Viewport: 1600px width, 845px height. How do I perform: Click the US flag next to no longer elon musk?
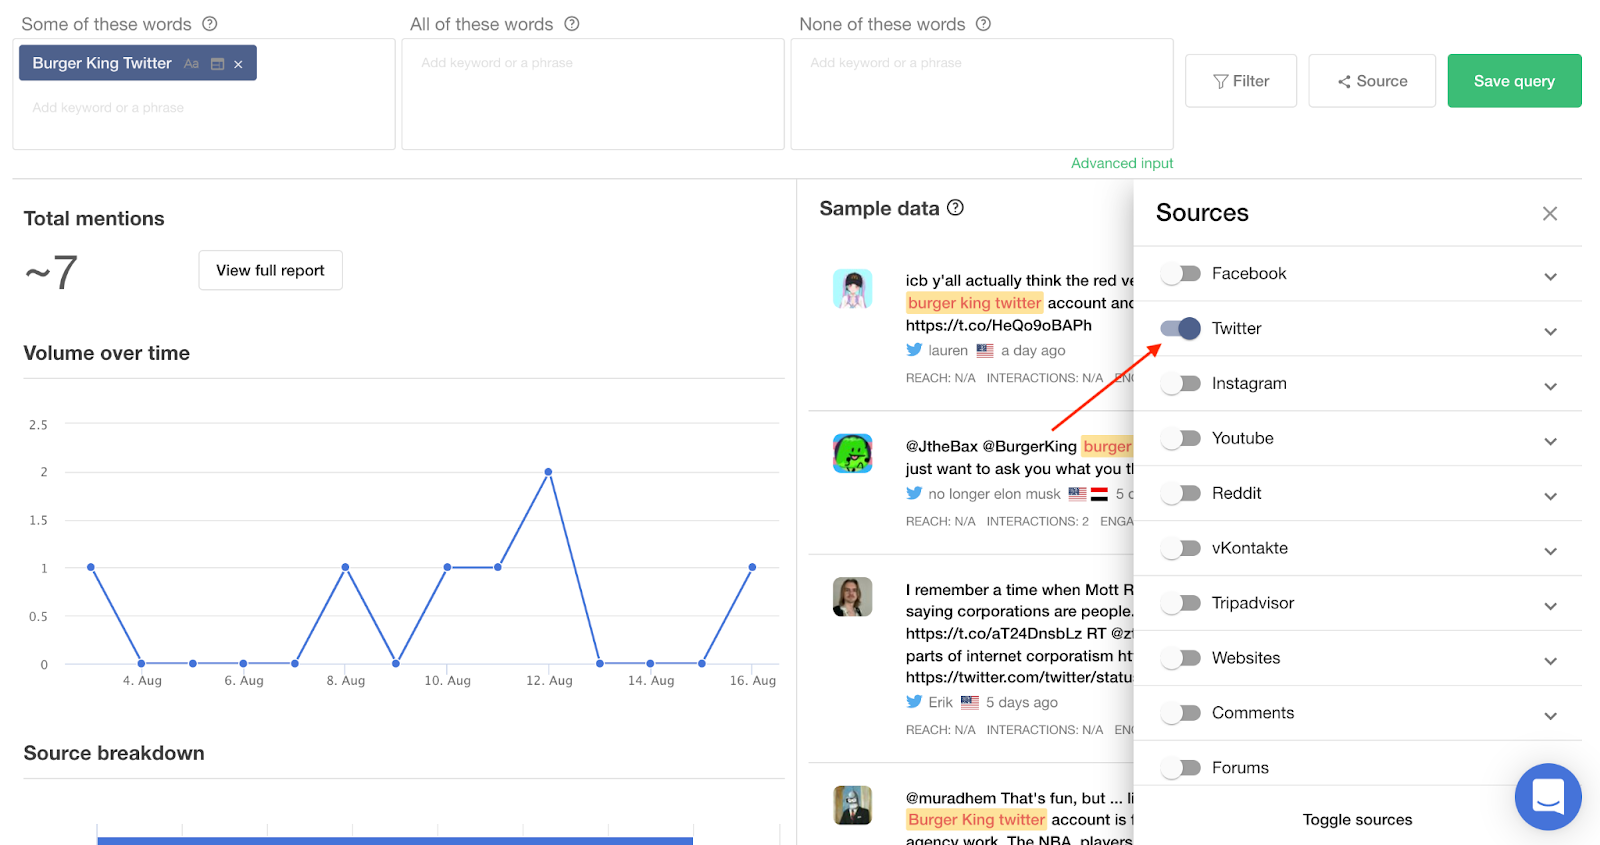tap(1077, 494)
